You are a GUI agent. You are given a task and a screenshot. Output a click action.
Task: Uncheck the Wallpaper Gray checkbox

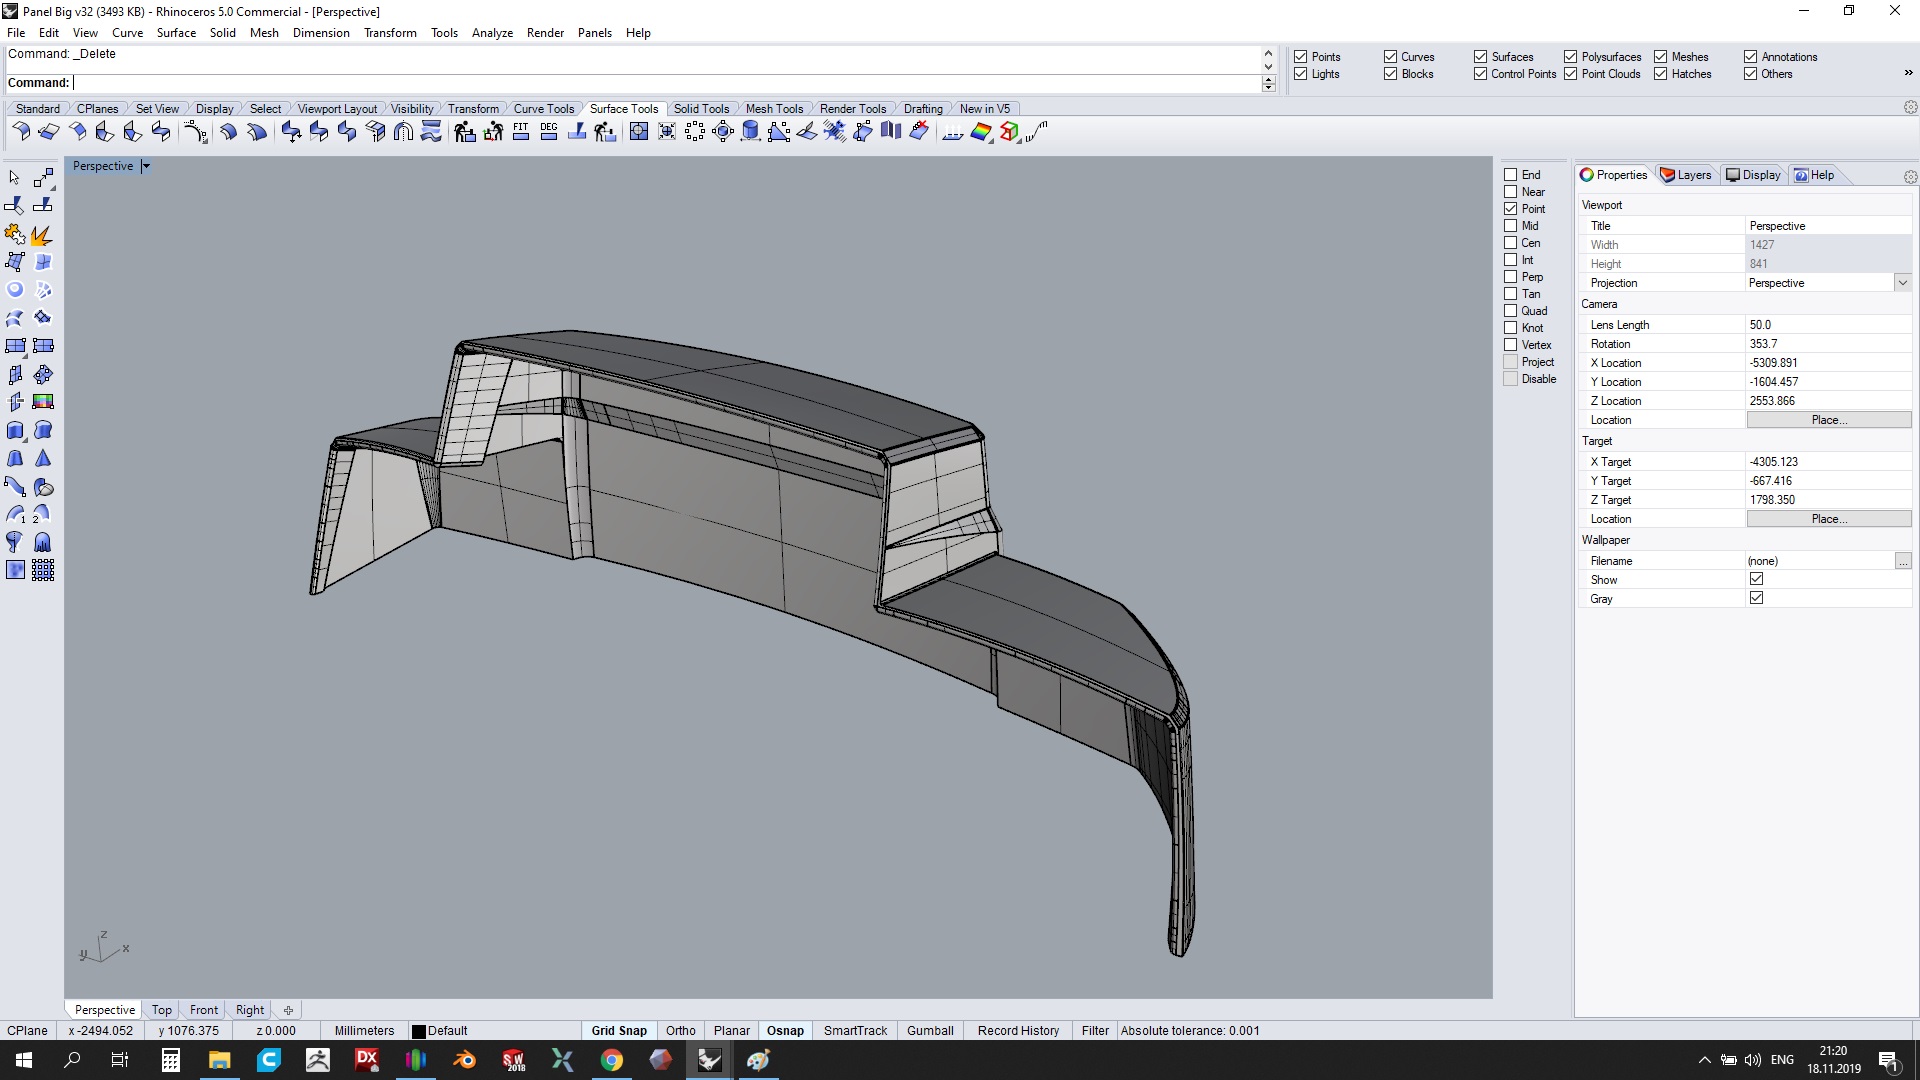click(1756, 598)
